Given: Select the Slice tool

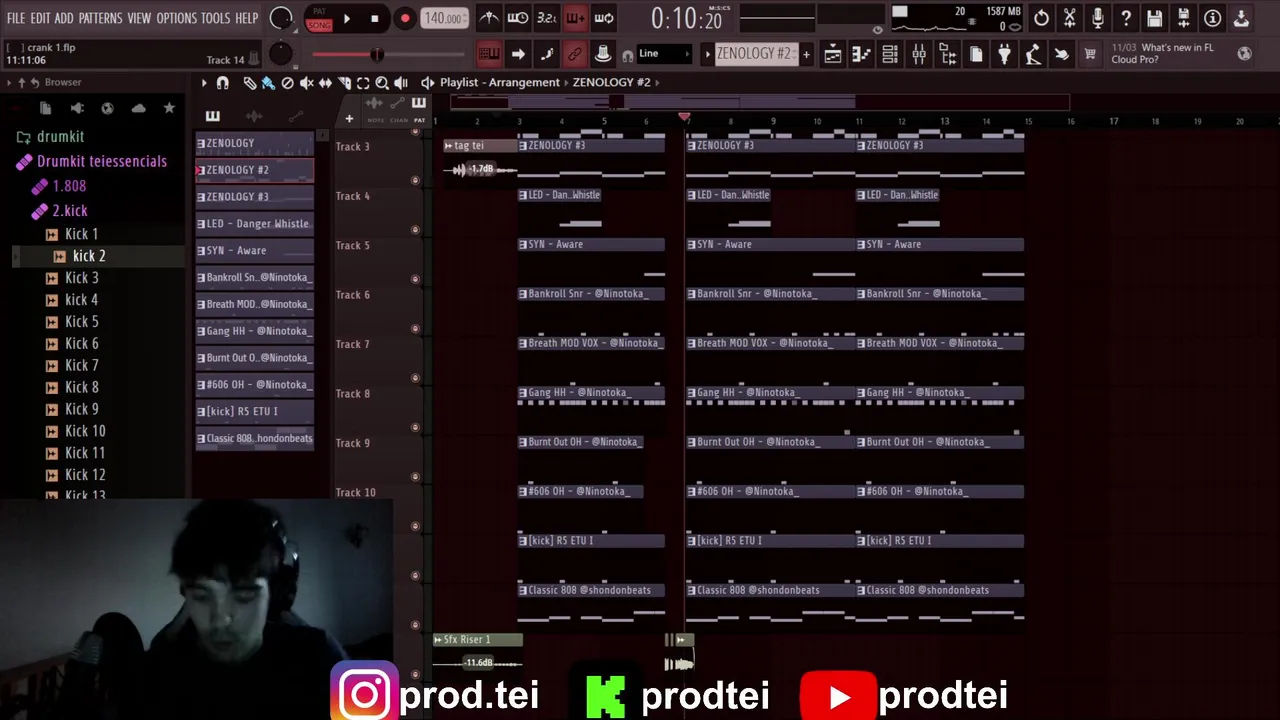Looking at the screenshot, I should [345, 83].
